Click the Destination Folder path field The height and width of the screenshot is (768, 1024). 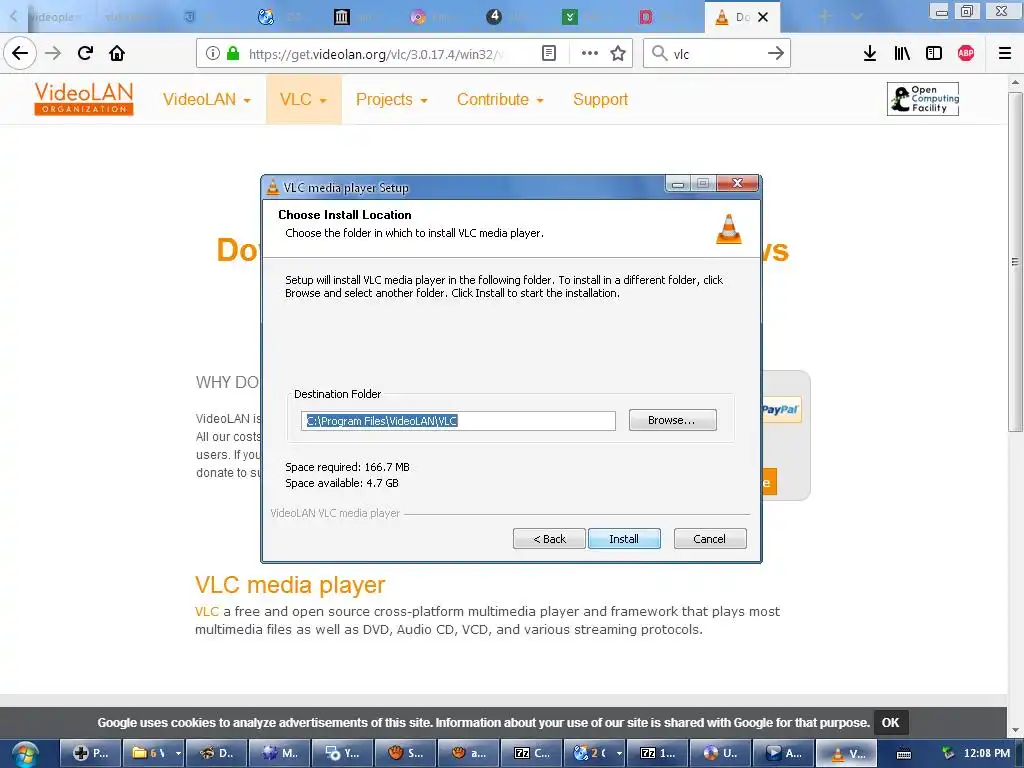pos(458,421)
